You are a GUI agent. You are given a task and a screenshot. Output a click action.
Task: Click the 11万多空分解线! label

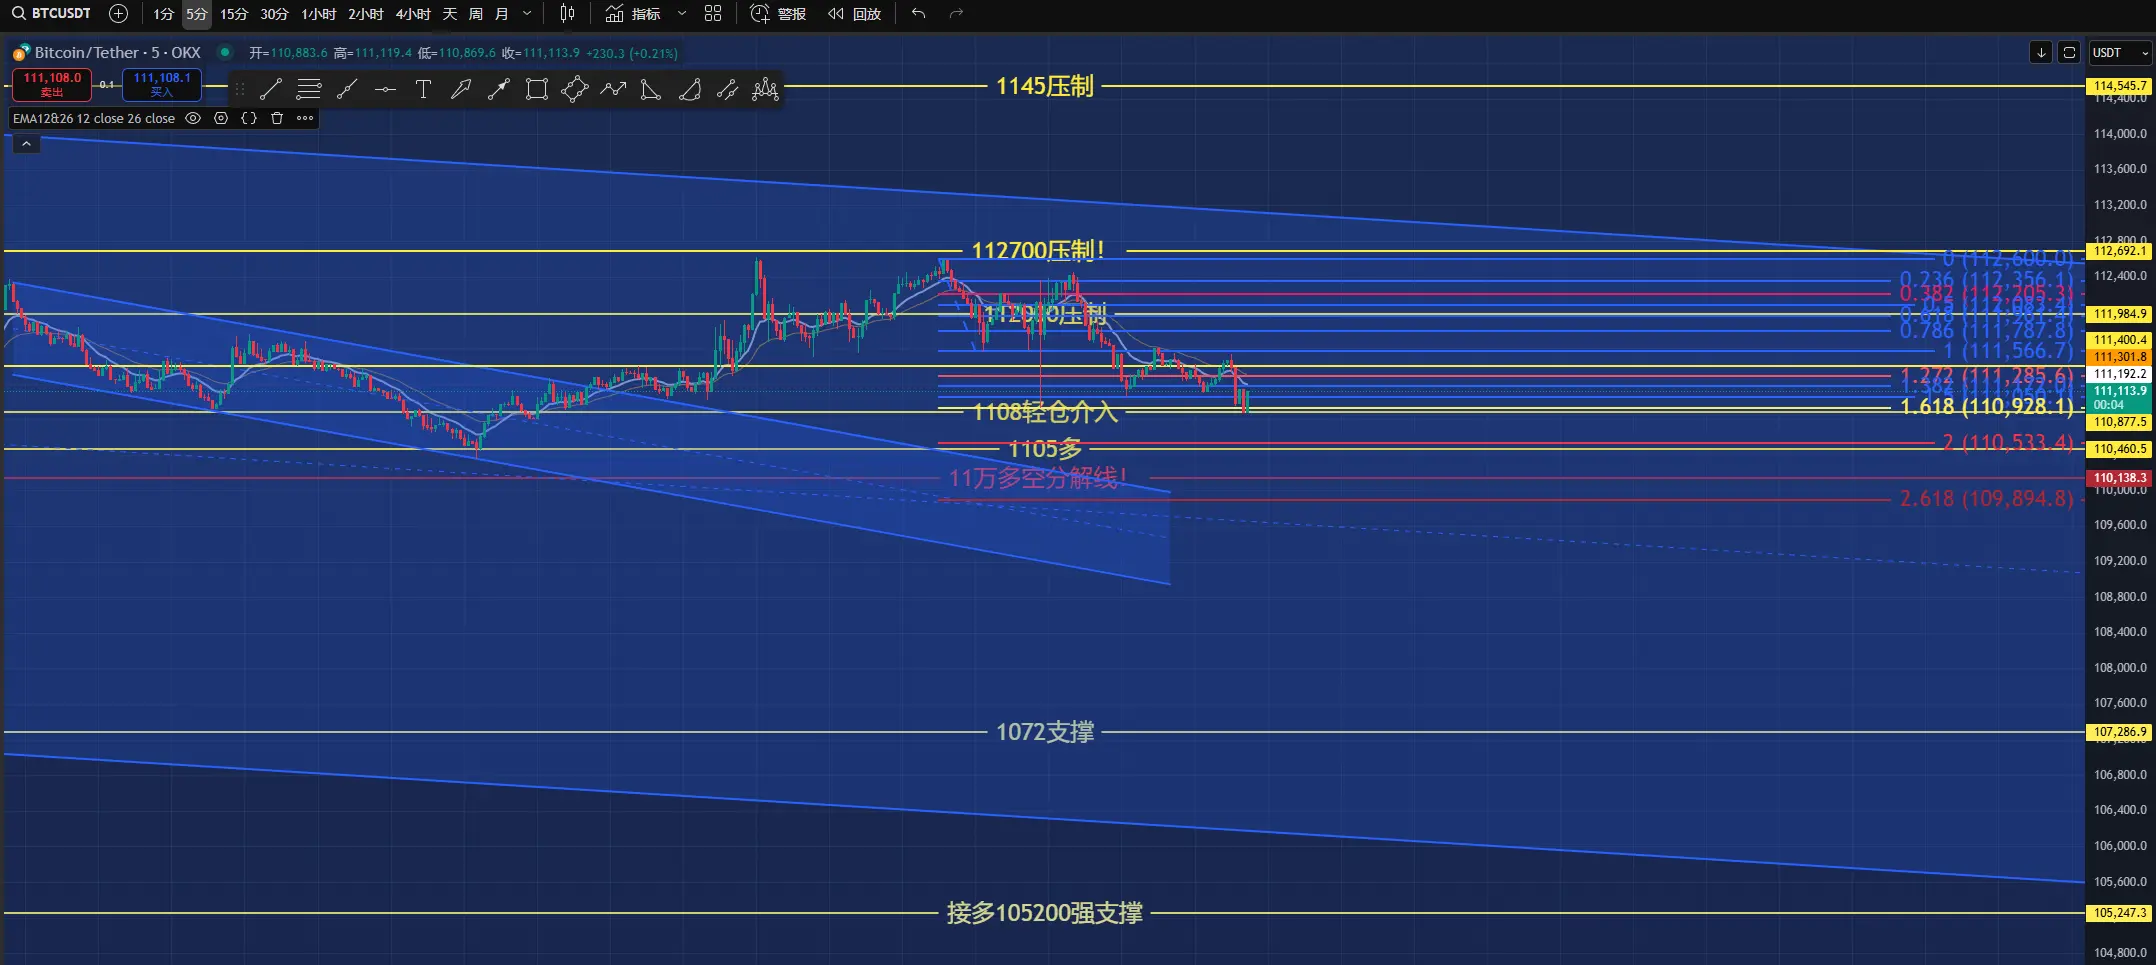pos(1038,478)
